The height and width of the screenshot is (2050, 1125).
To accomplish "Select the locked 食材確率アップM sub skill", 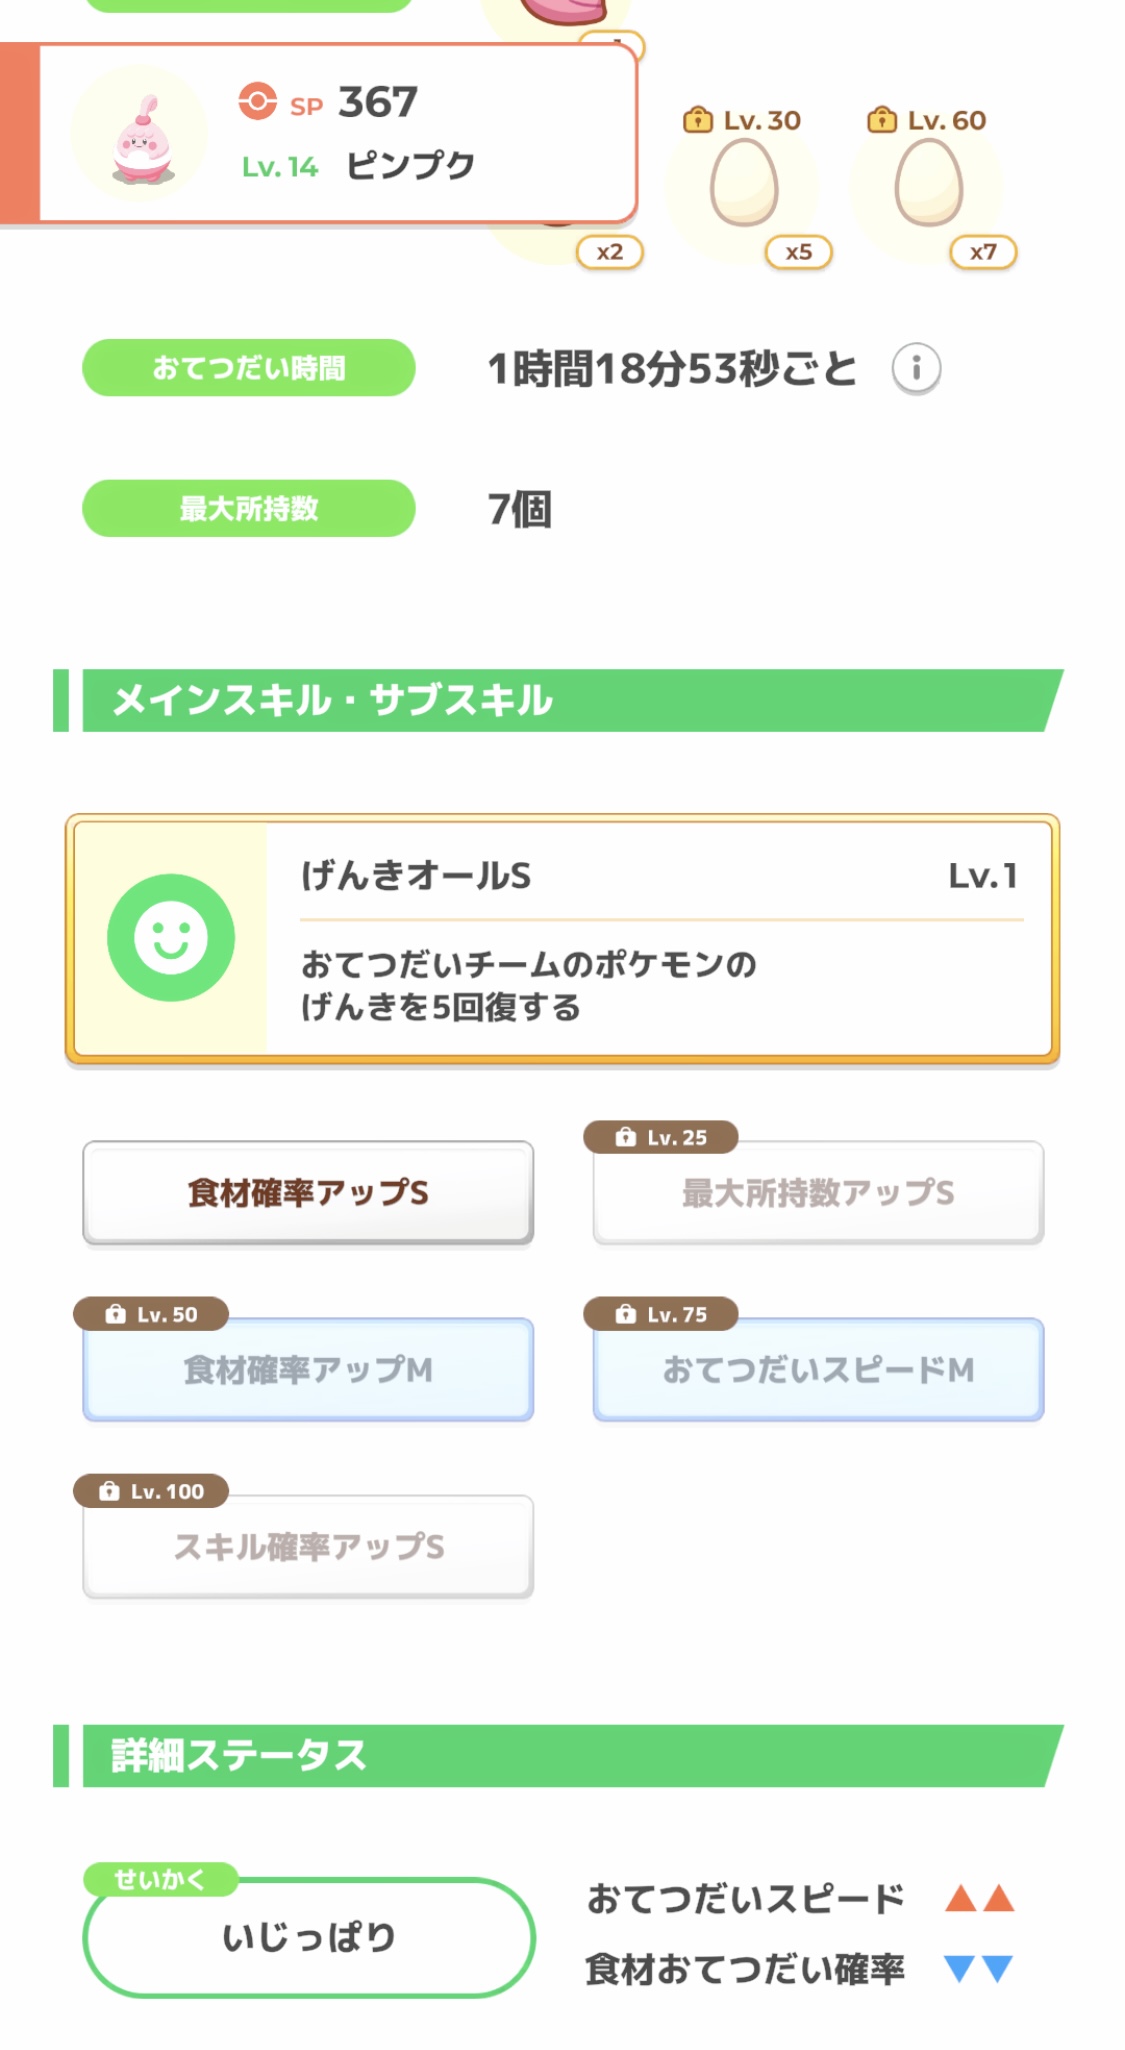I will [308, 1370].
